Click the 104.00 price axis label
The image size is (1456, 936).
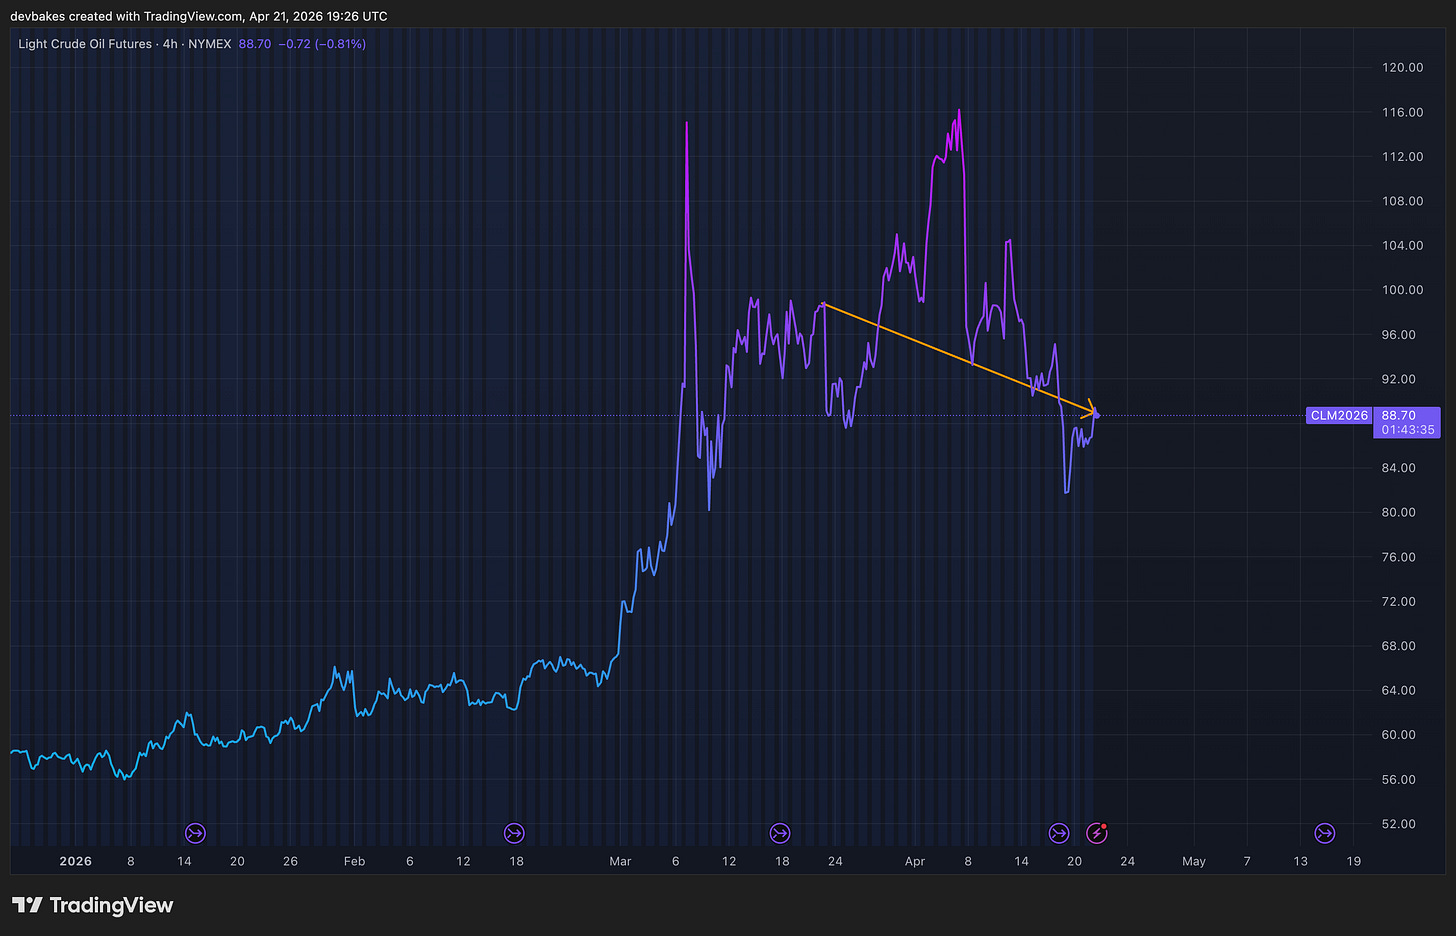1402,246
